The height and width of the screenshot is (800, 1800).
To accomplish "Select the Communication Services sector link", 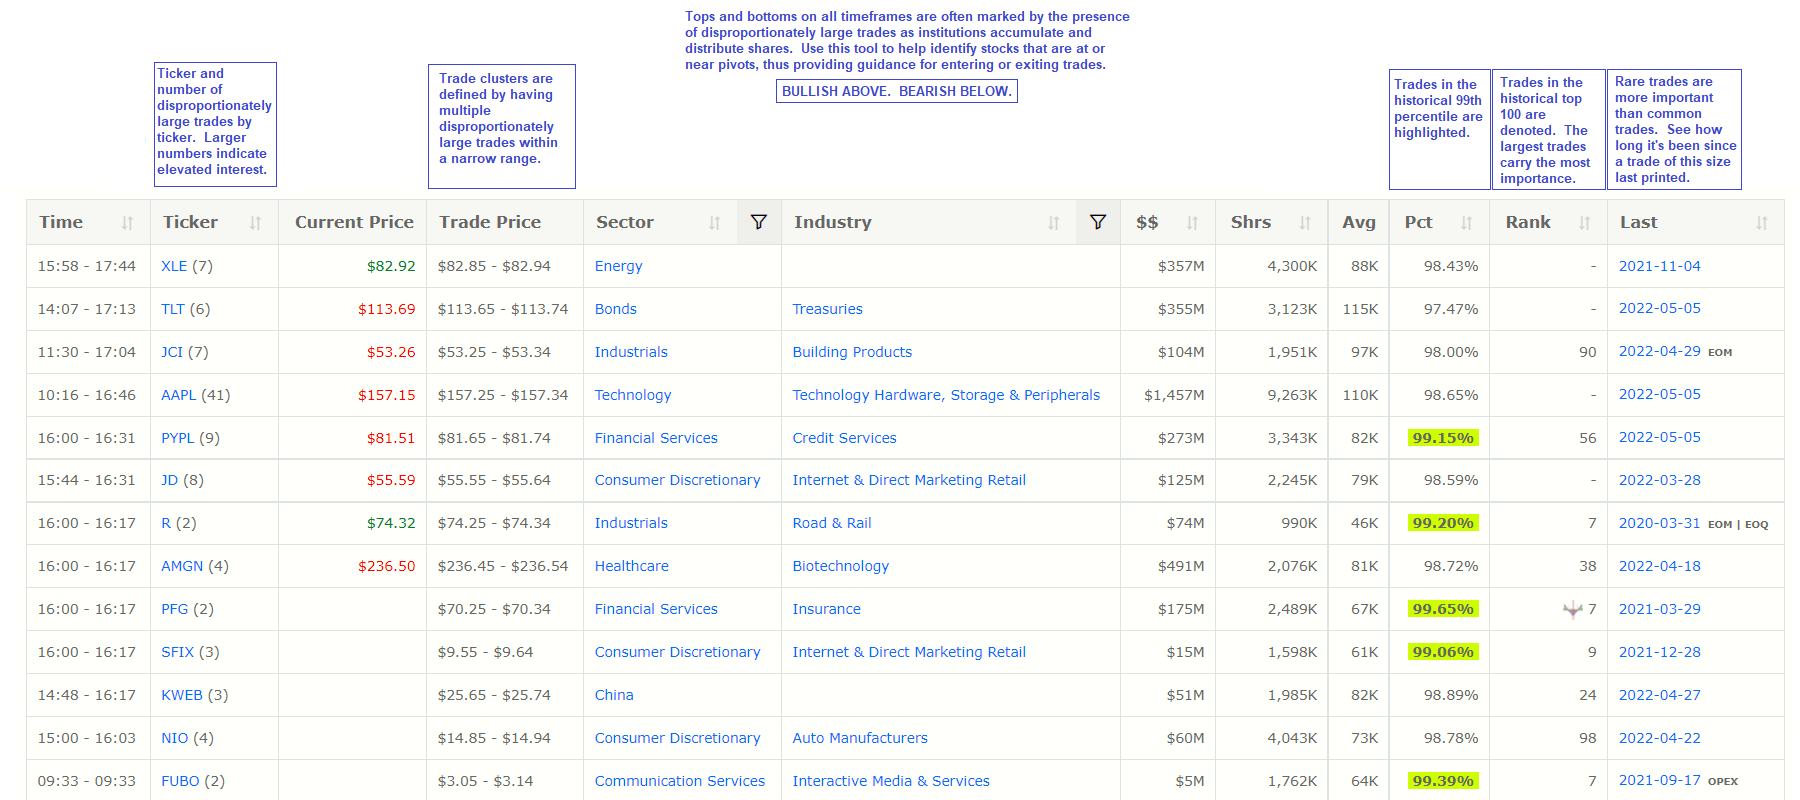I will coord(680,781).
